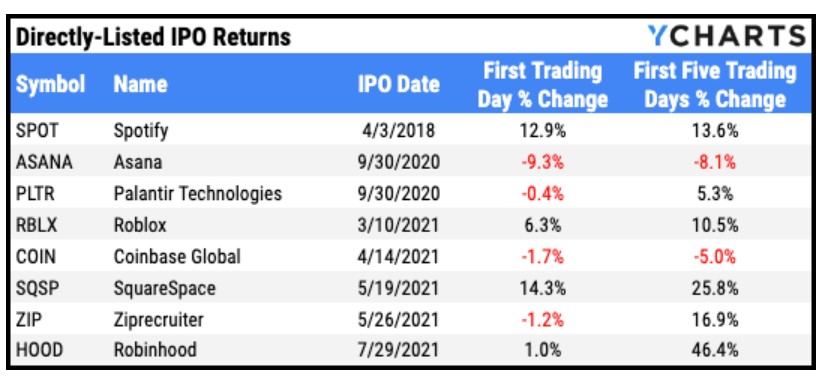This screenshot has height=378, width=827.
Task: Click the ZIP ticker symbol
Action: [27, 319]
